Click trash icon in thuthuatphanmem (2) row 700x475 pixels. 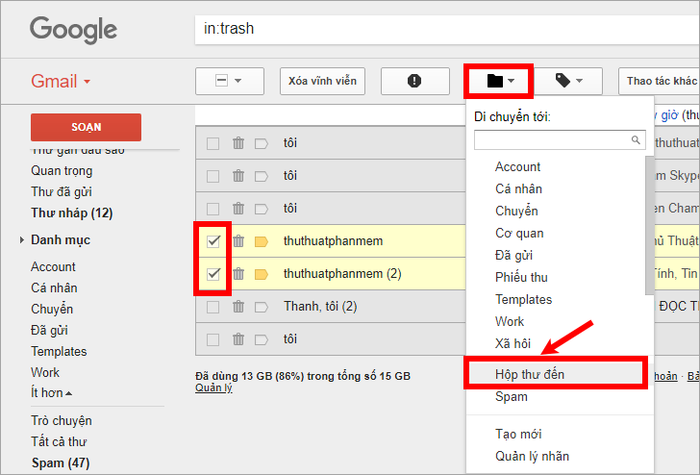click(x=238, y=274)
